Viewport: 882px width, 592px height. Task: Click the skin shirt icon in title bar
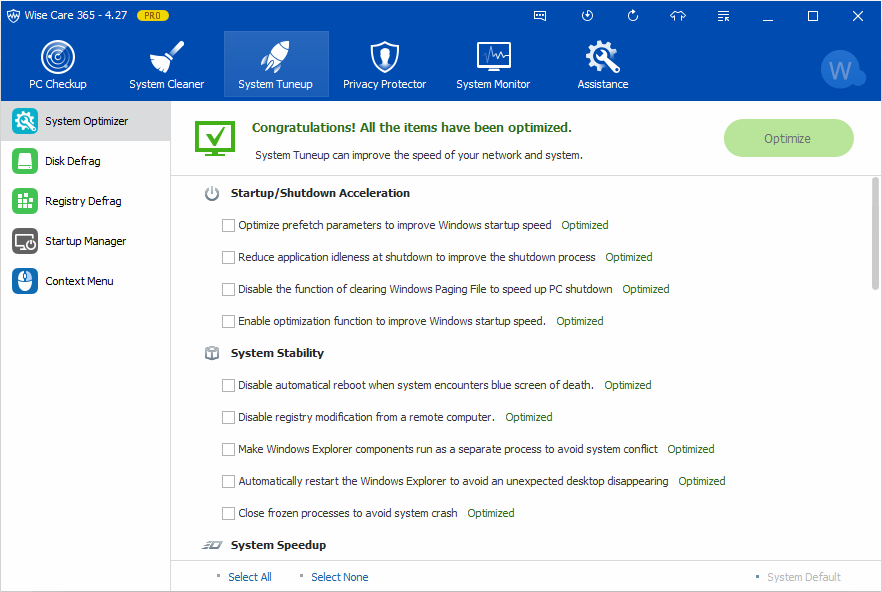678,16
